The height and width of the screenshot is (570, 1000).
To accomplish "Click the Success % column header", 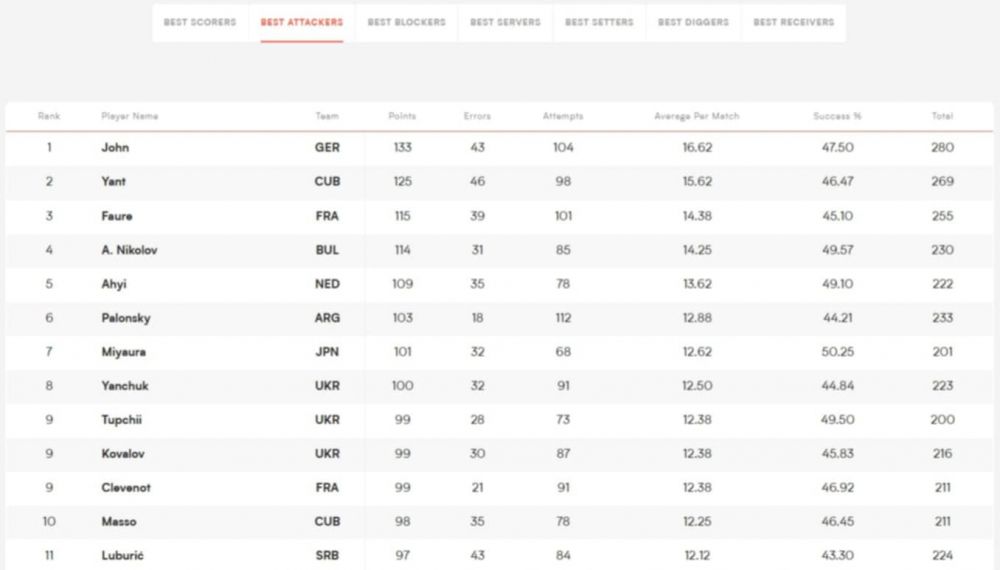I will tap(837, 116).
